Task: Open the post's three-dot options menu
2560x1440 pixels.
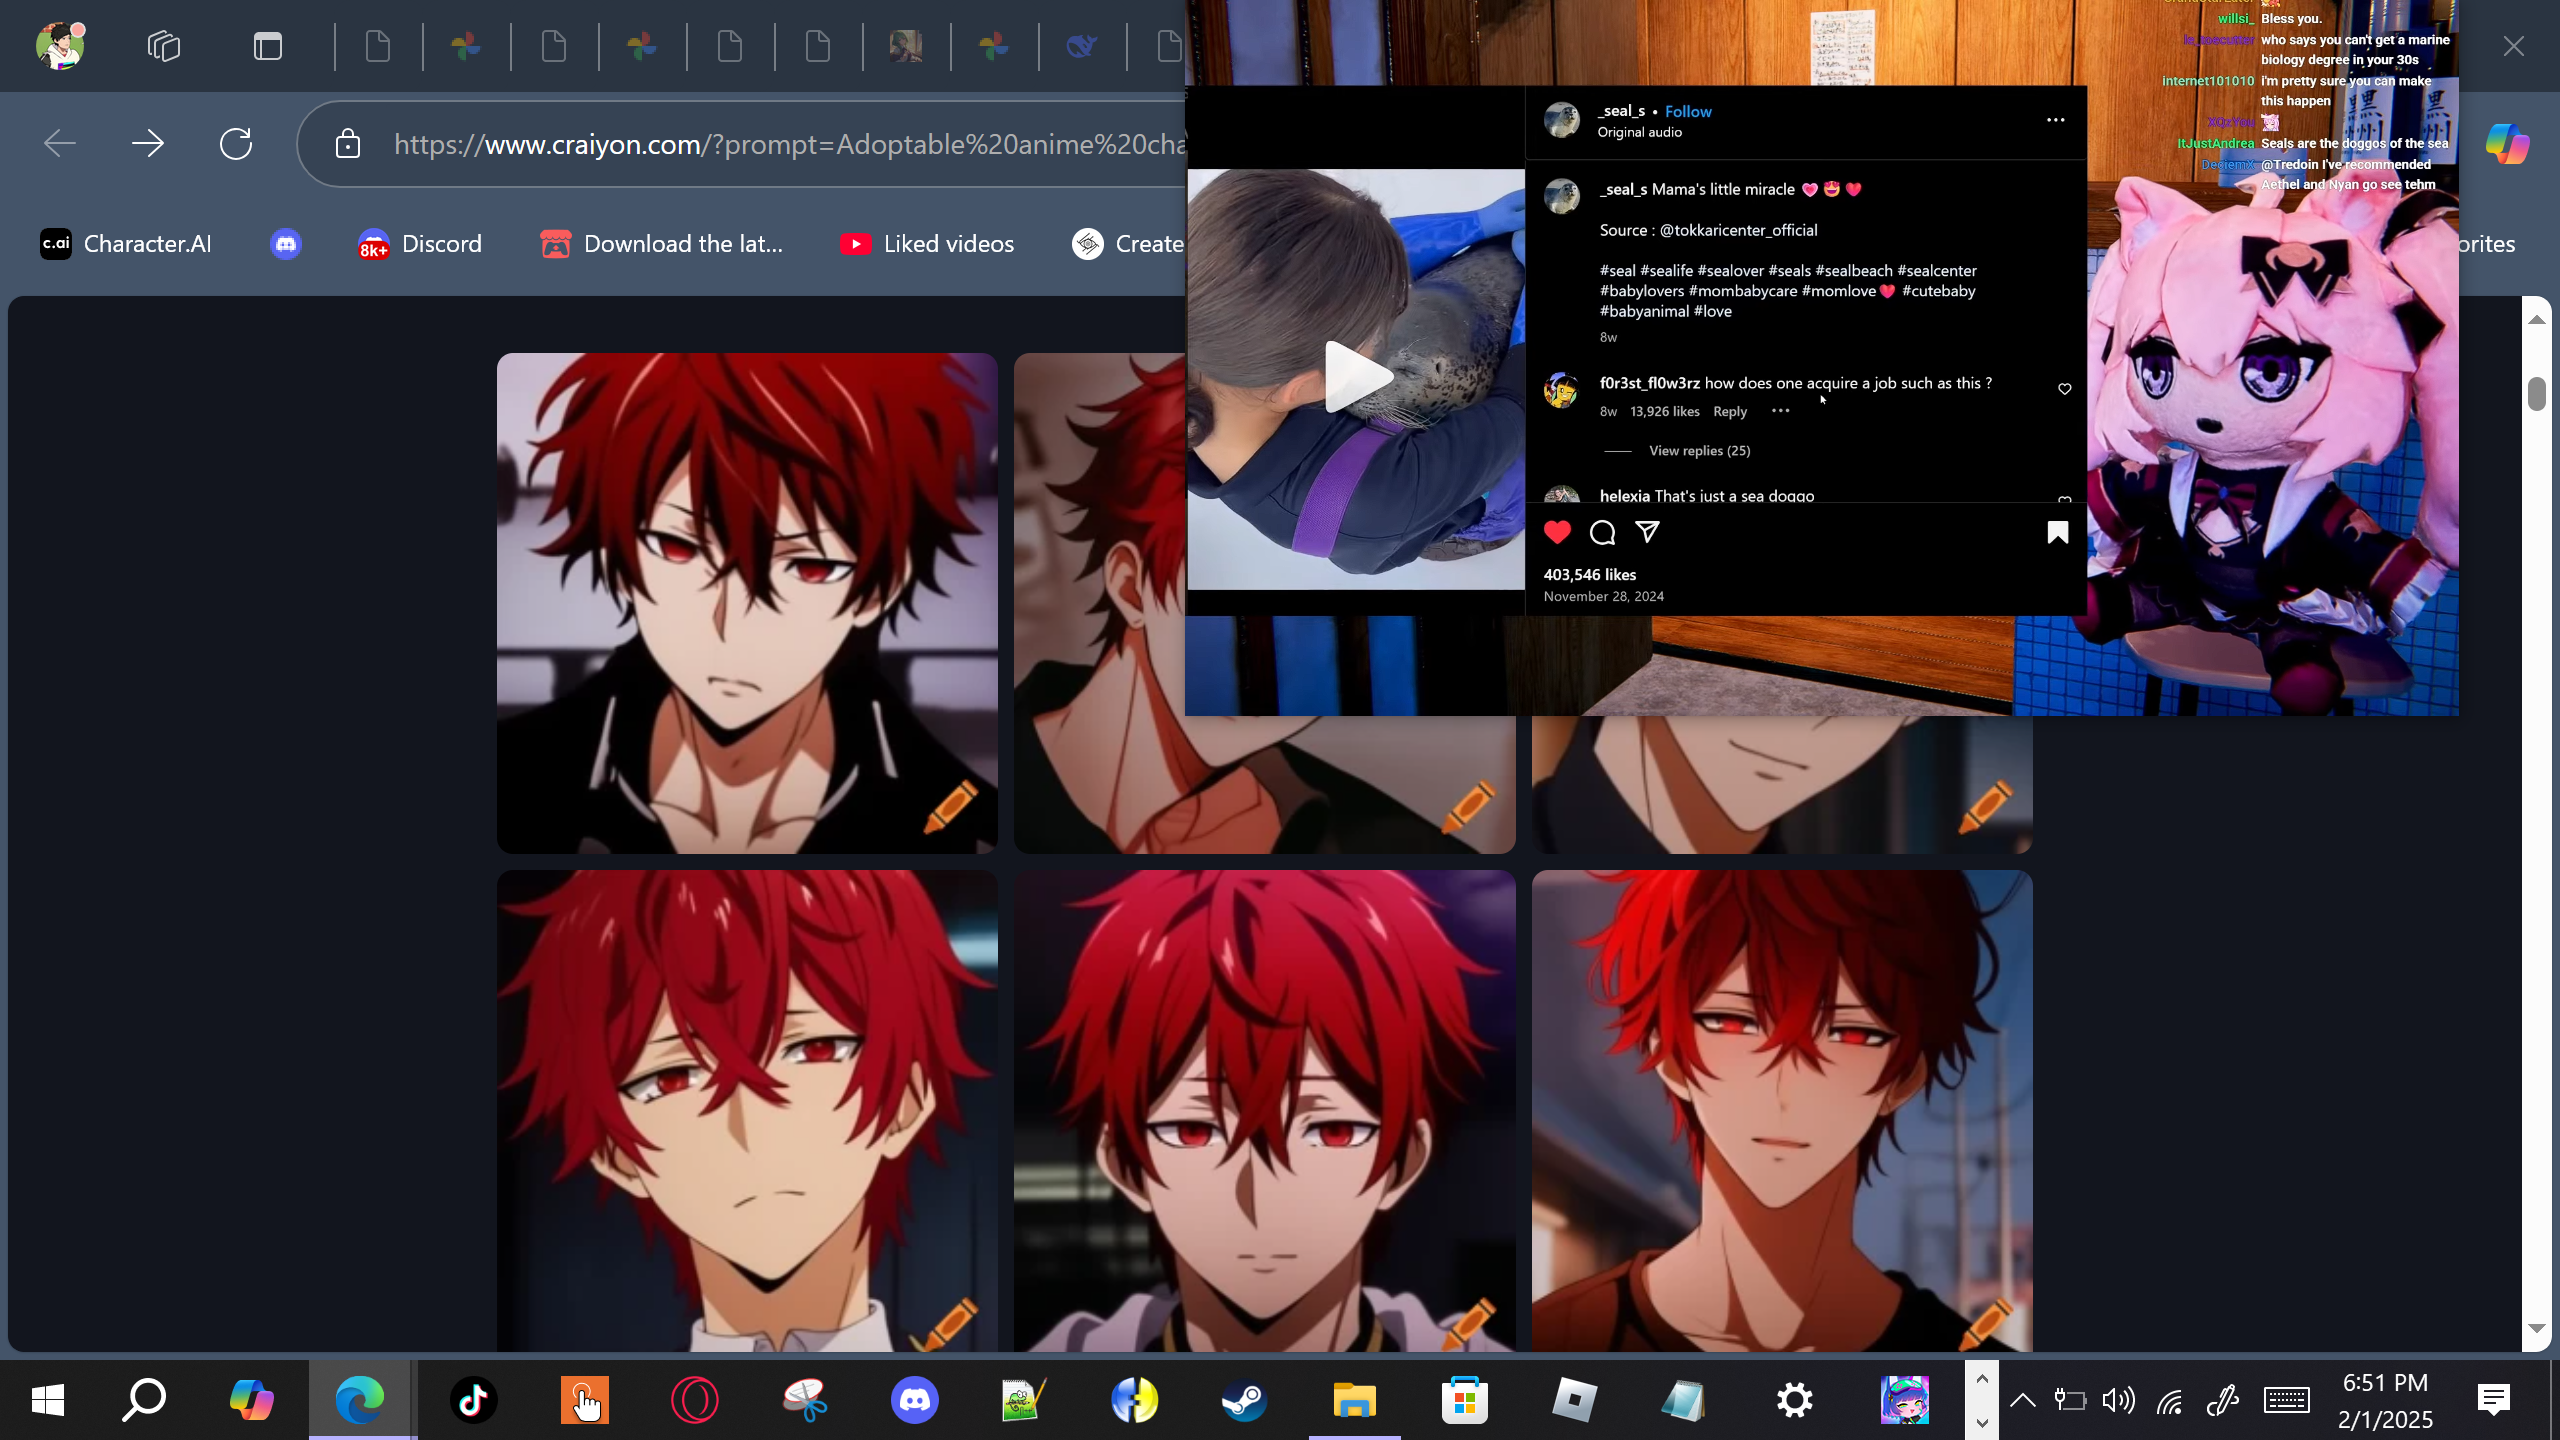Action: (x=2055, y=120)
